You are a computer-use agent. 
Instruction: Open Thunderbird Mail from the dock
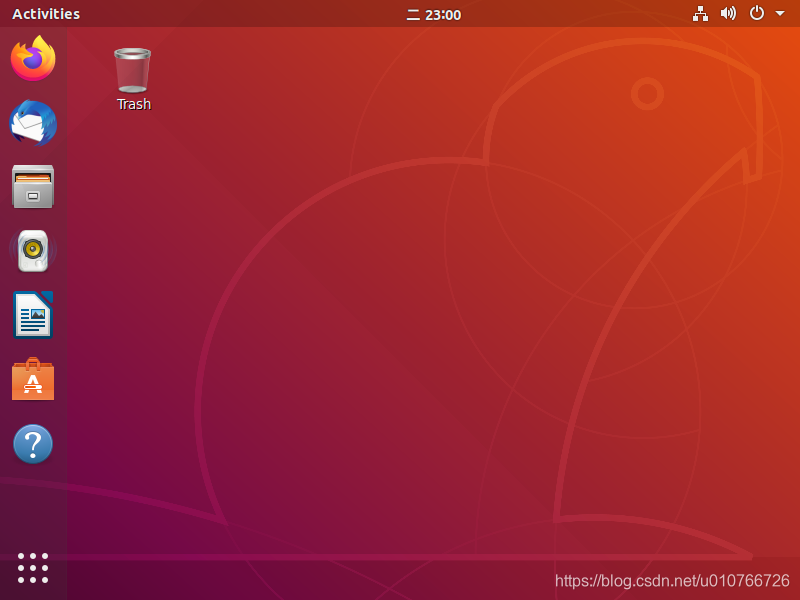(33, 123)
